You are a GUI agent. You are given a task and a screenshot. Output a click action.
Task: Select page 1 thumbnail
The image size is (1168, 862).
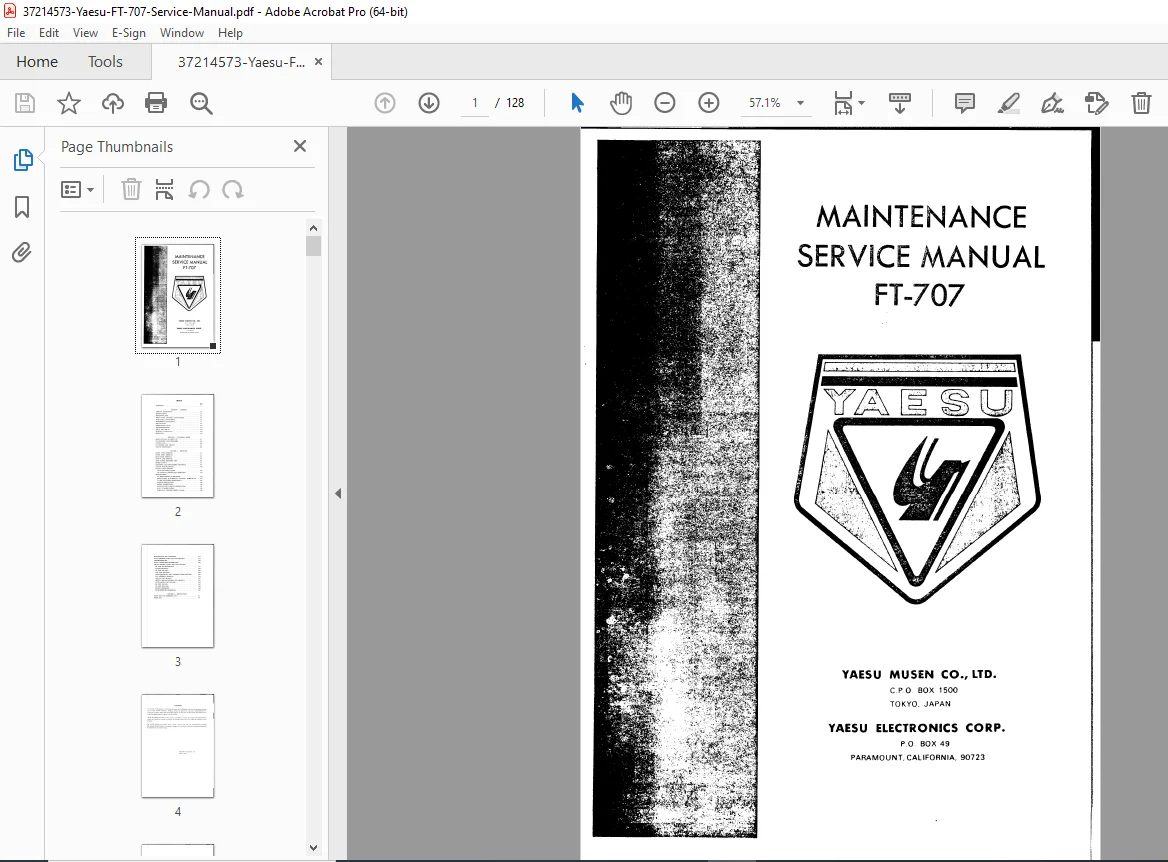pyautogui.click(x=178, y=295)
